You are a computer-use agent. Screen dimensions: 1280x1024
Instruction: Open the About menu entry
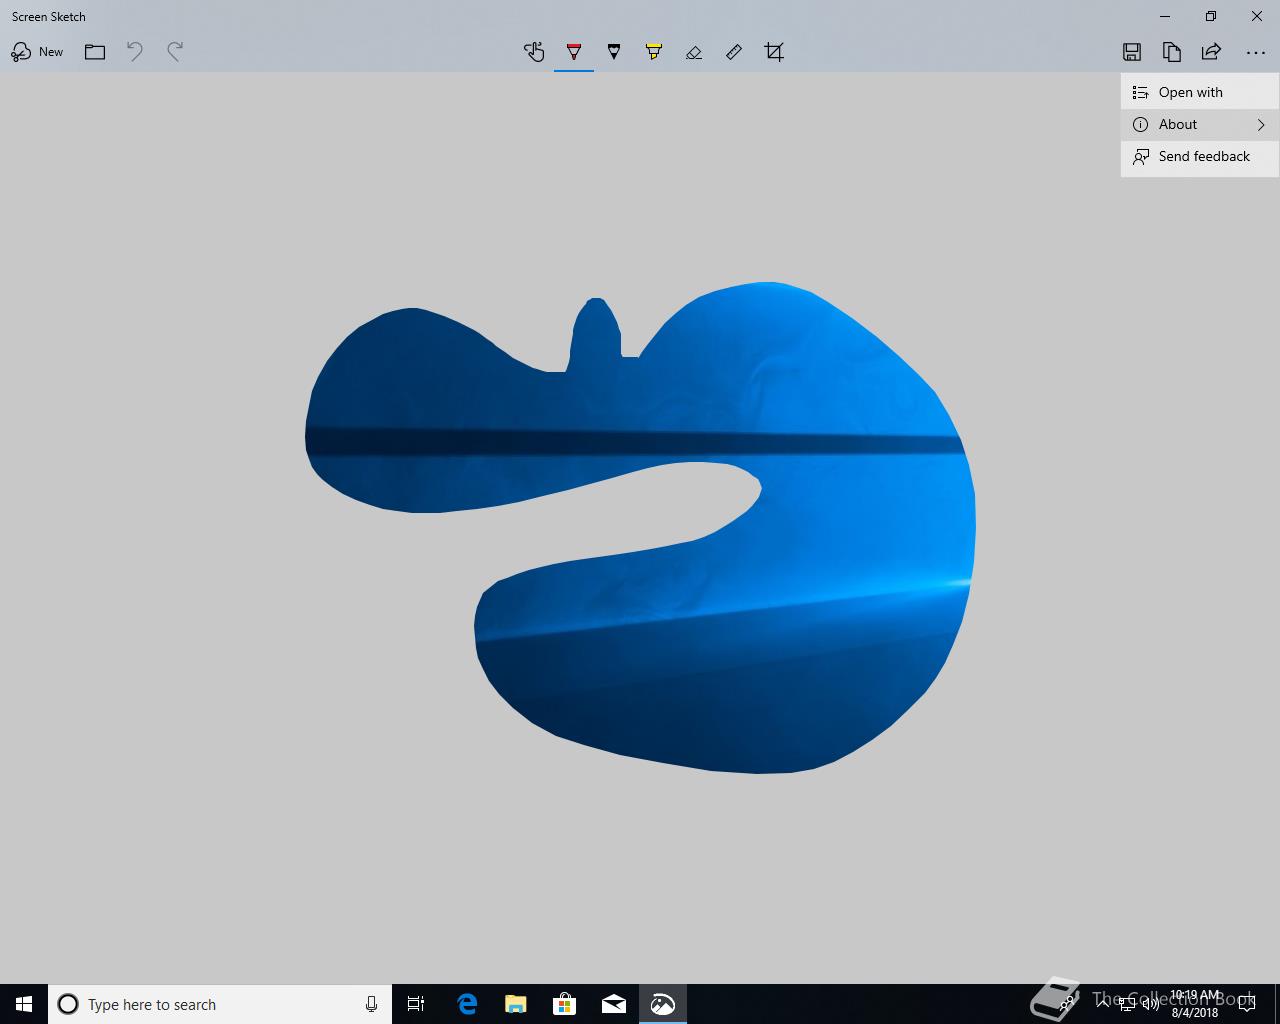(1200, 124)
